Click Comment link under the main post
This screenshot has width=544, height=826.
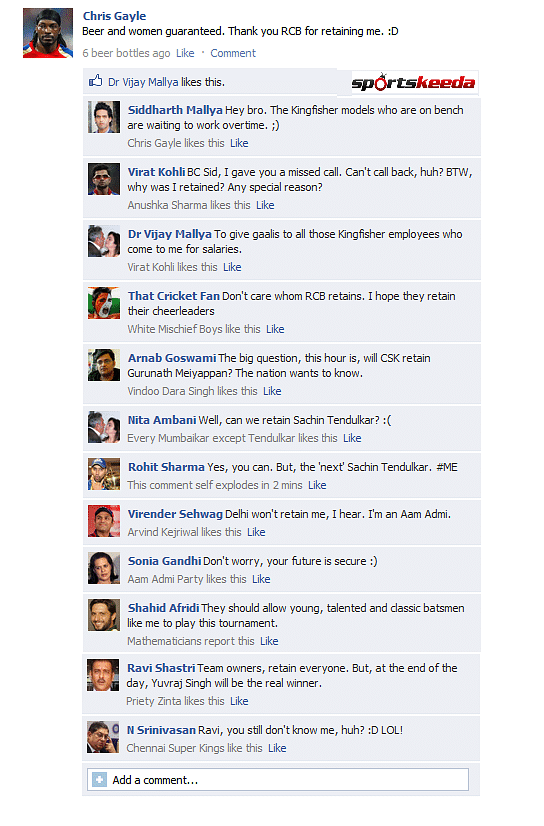pos(233,53)
